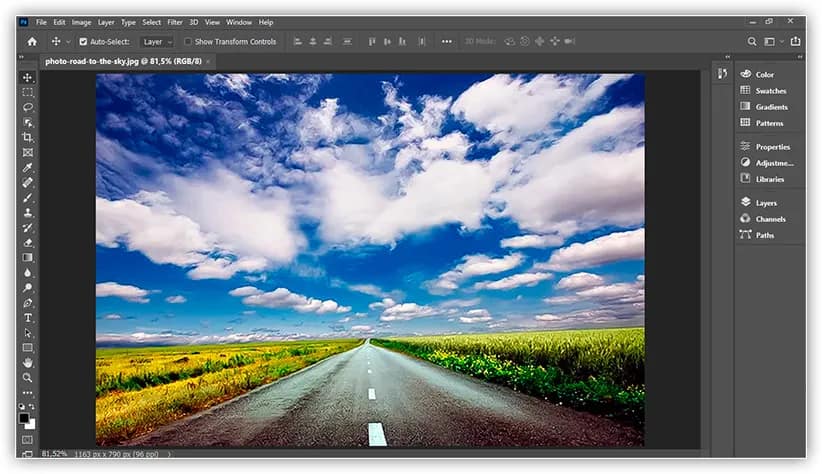
Task: Select the Crop tool
Action: (x=28, y=137)
